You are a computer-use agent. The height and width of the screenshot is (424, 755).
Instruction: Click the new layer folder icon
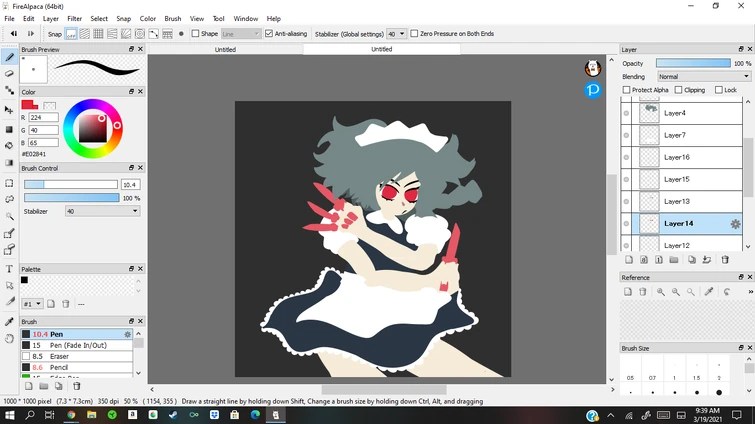pyautogui.click(x=674, y=260)
